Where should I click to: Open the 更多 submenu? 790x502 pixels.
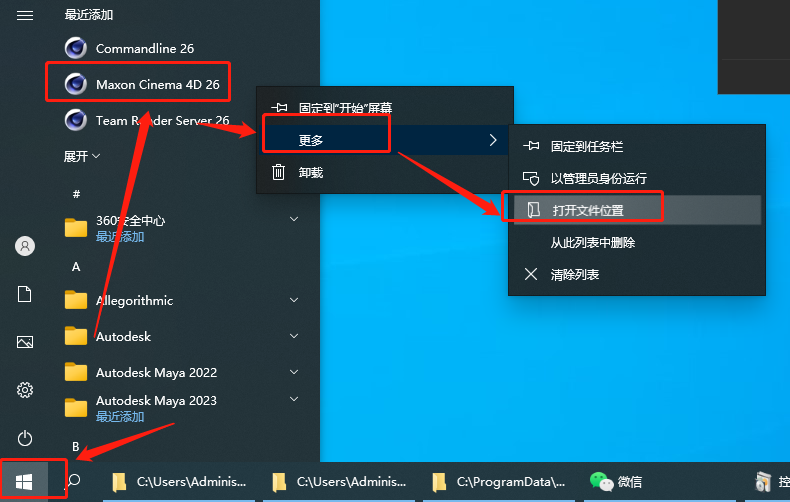[x=384, y=140]
